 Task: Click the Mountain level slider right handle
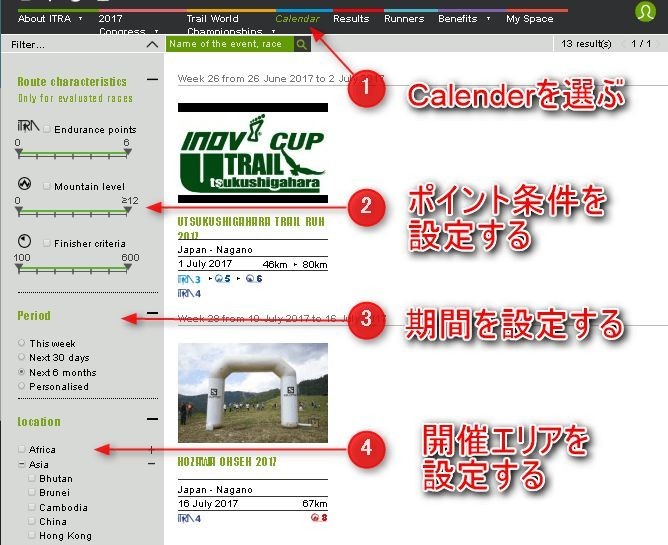tap(127, 210)
